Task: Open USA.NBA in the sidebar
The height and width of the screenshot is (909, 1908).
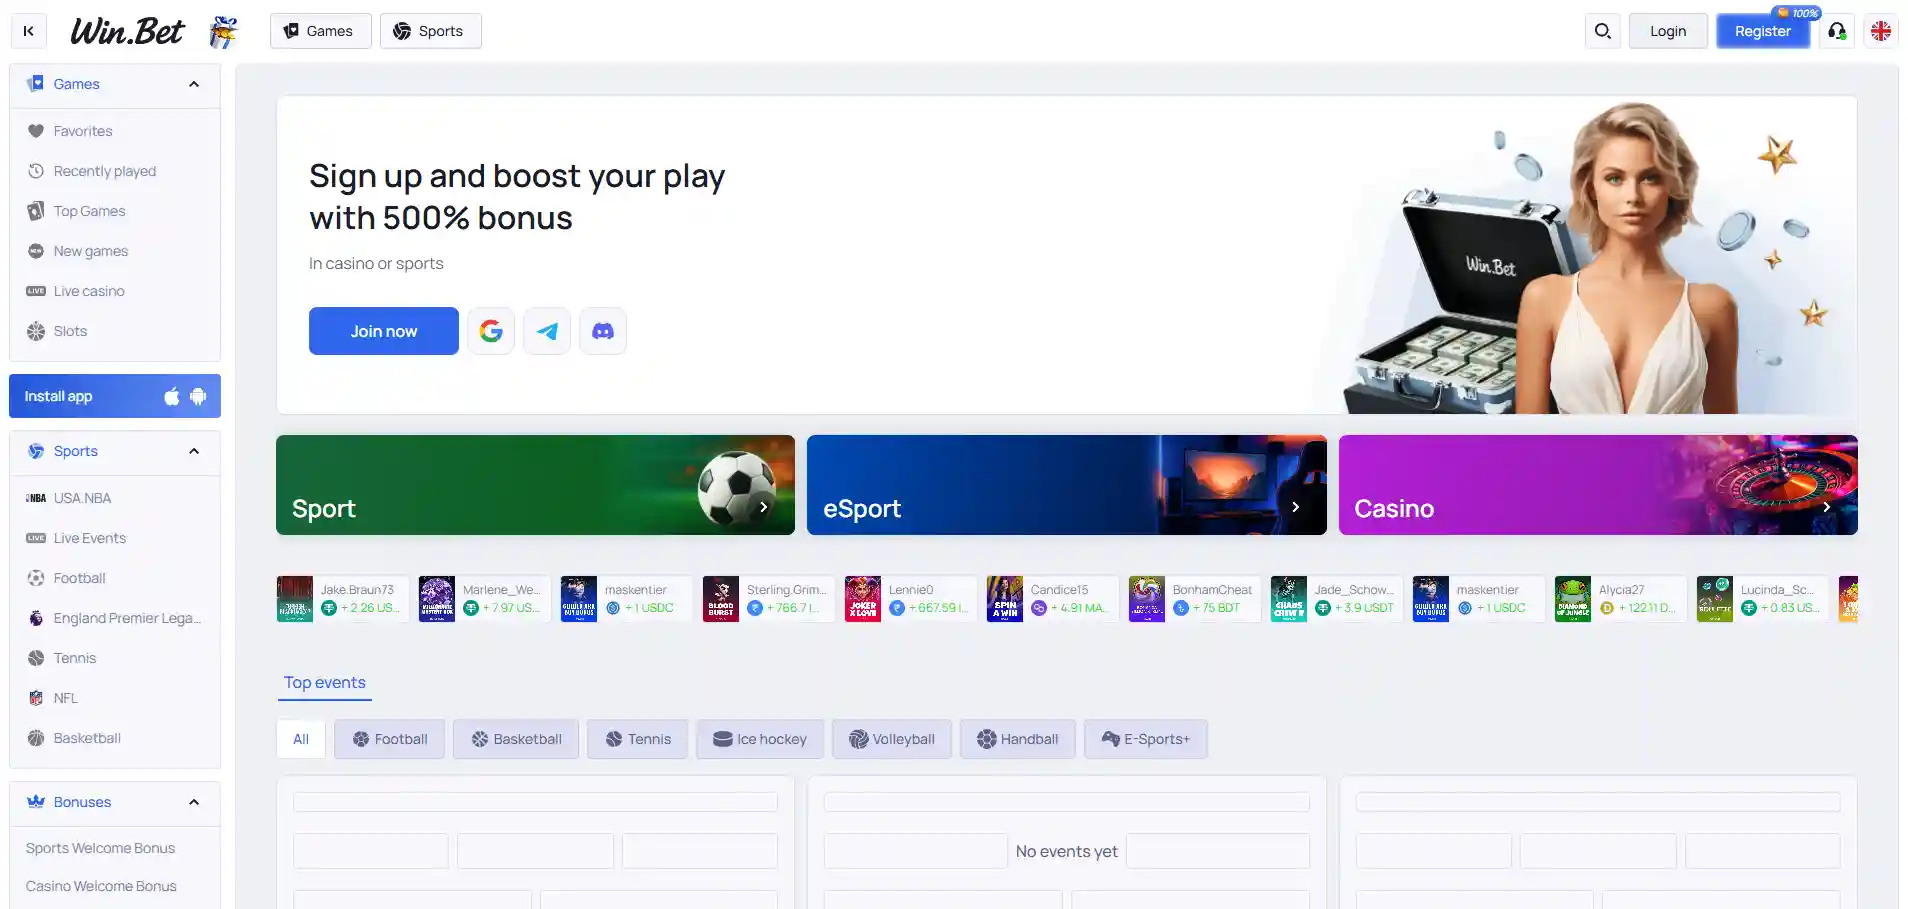Action: click(x=115, y=498)
